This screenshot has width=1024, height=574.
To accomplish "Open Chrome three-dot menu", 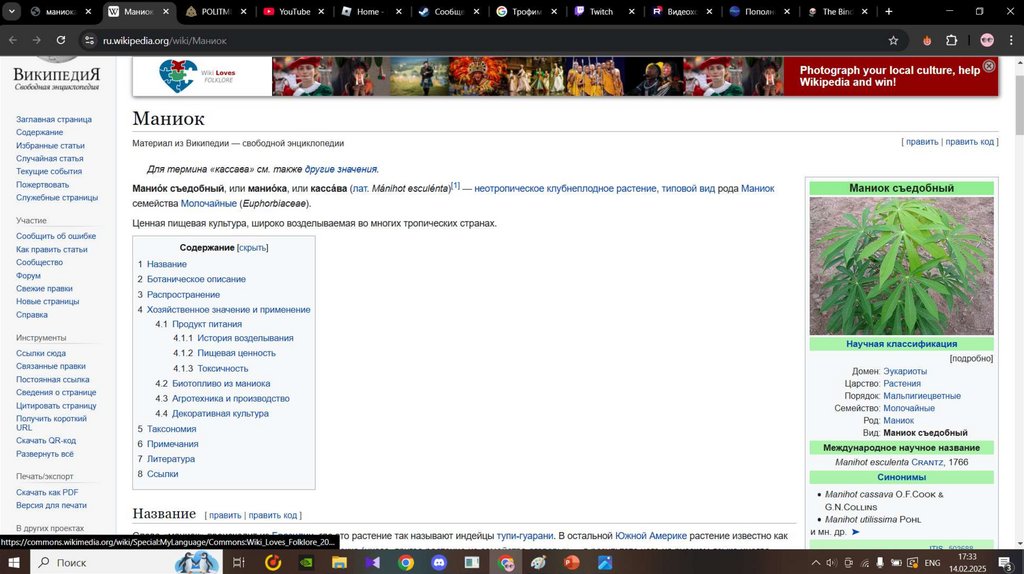I will coord(1011,40).
